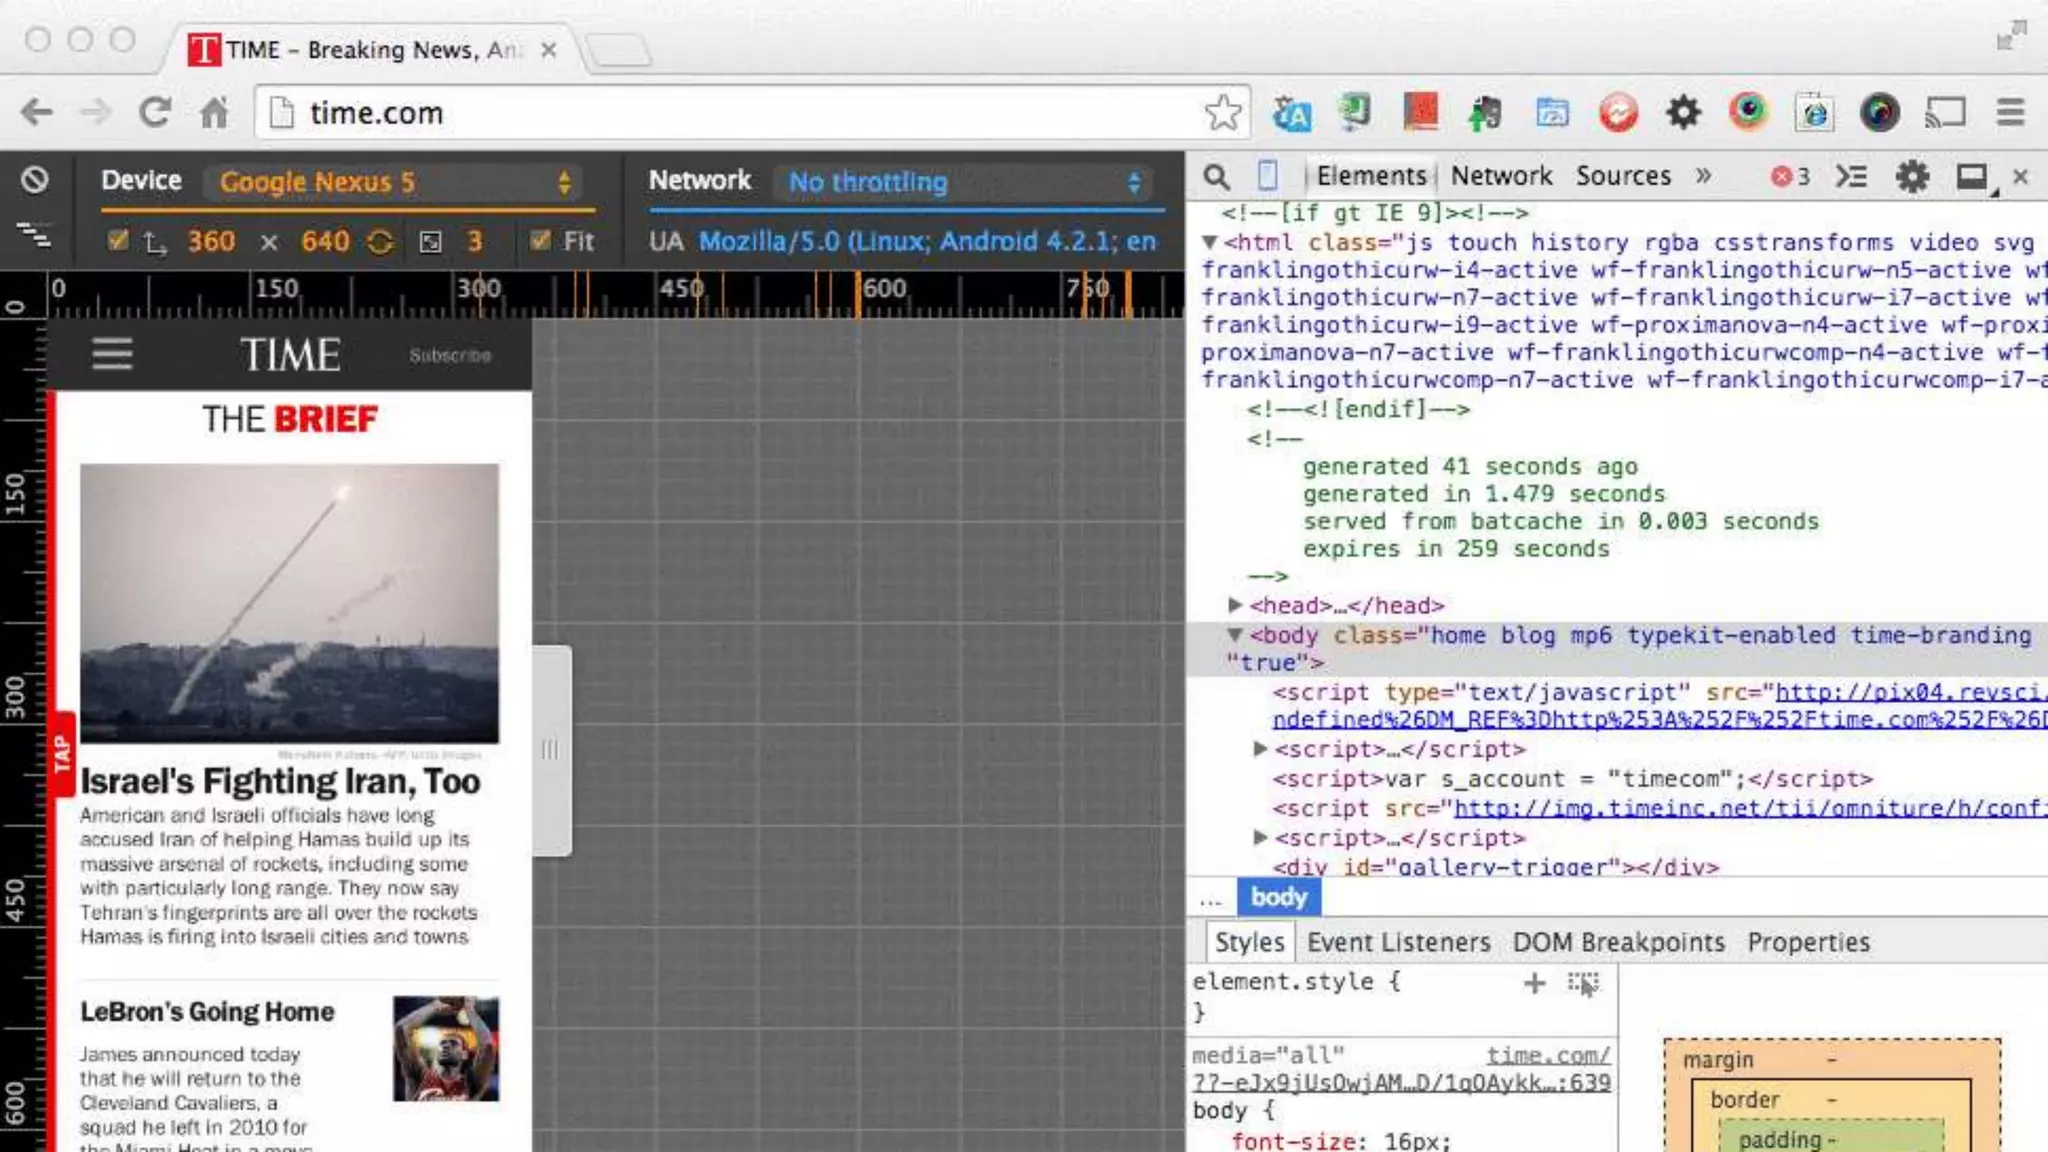Expand the head element node
The image size is (2048, 1152).
[1235, 605]
